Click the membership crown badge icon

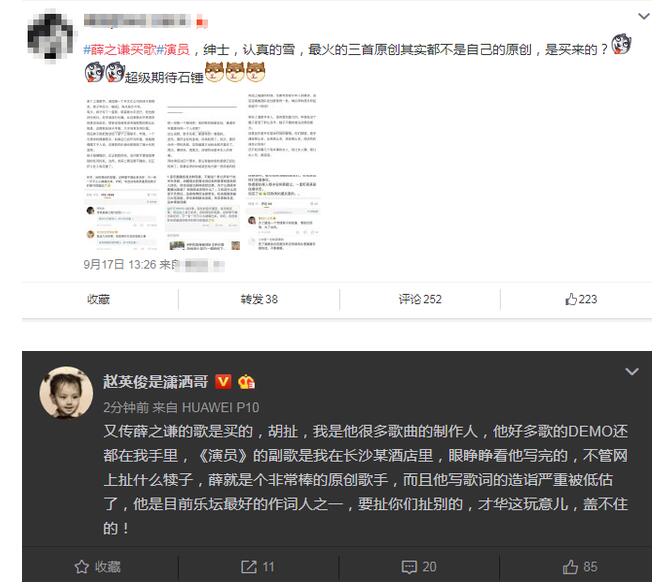pyautogui.click(x=246, y=382)
